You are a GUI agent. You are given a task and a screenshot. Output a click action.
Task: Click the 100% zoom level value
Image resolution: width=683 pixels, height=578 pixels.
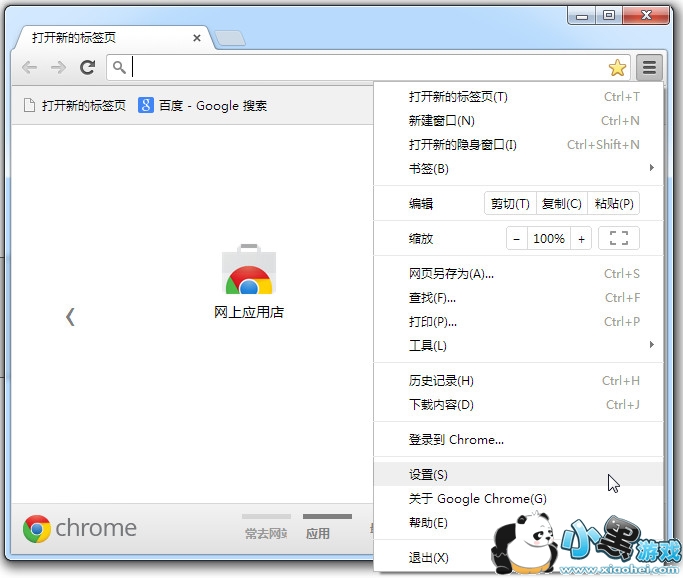[x=549, y=239]
